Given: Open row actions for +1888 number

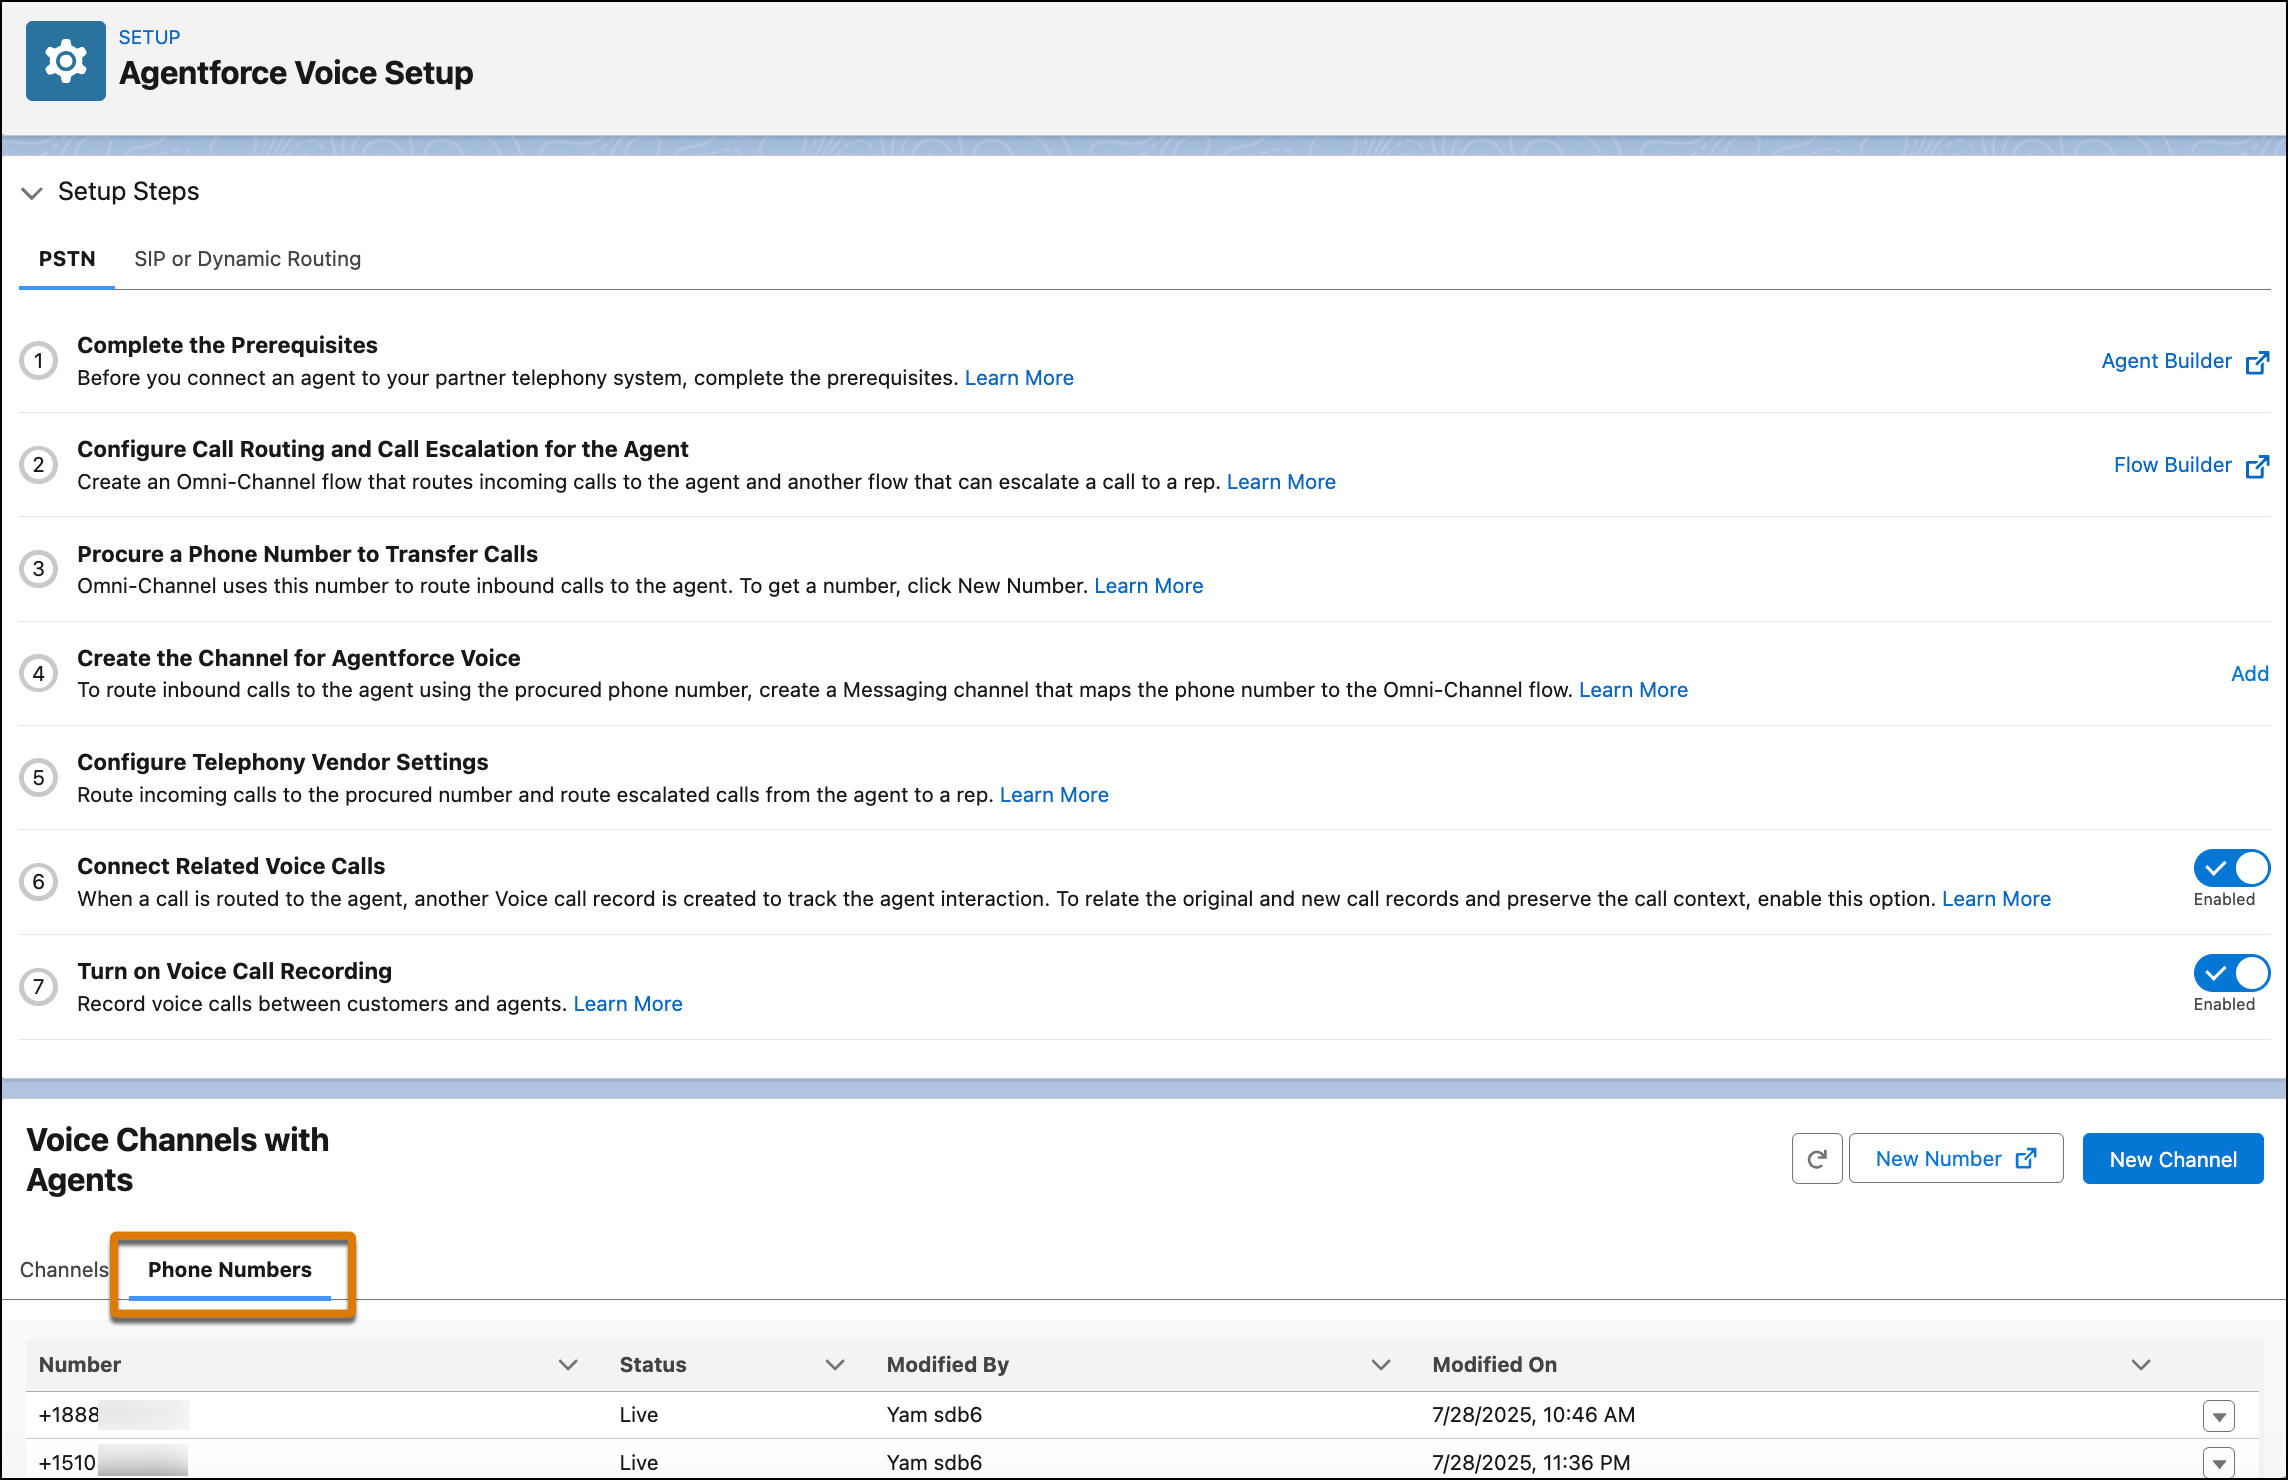Looking at the screenshot, I should pyautogui.click(x=2219, y=1416).
